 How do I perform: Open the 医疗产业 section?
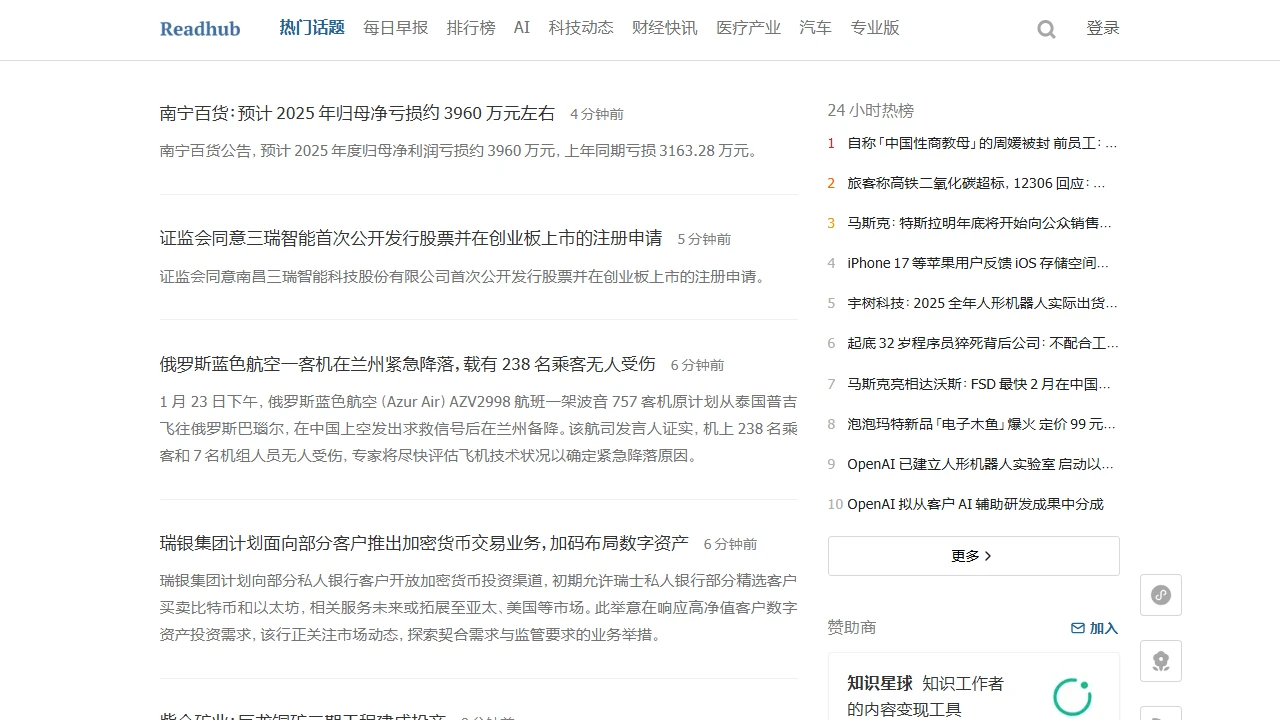click(x=748, y=28)
